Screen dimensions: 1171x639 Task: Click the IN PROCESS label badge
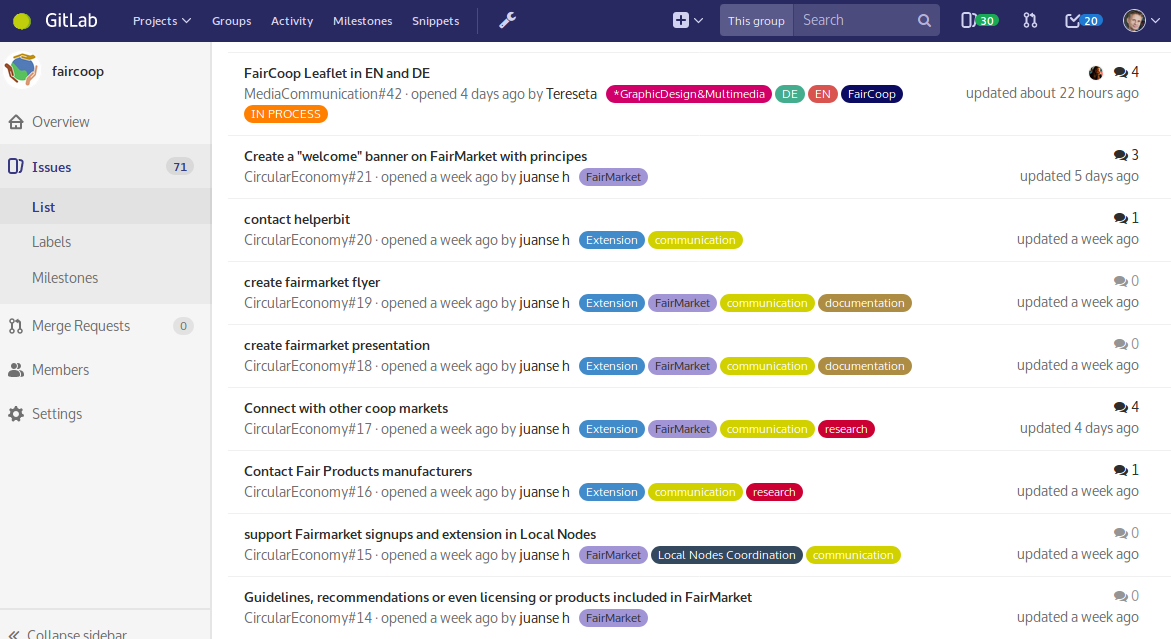[284, 113]
